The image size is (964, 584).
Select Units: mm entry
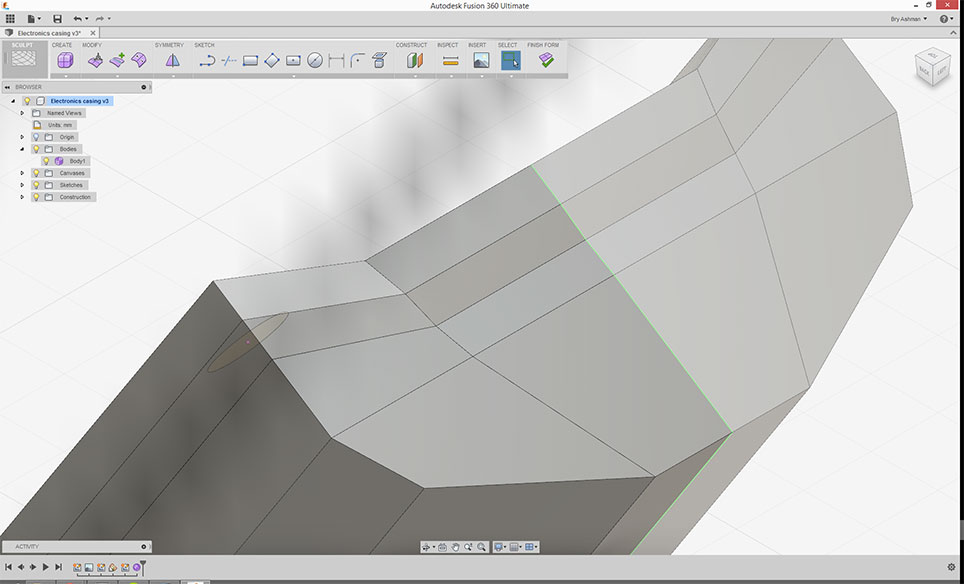[x=60, y=125]
